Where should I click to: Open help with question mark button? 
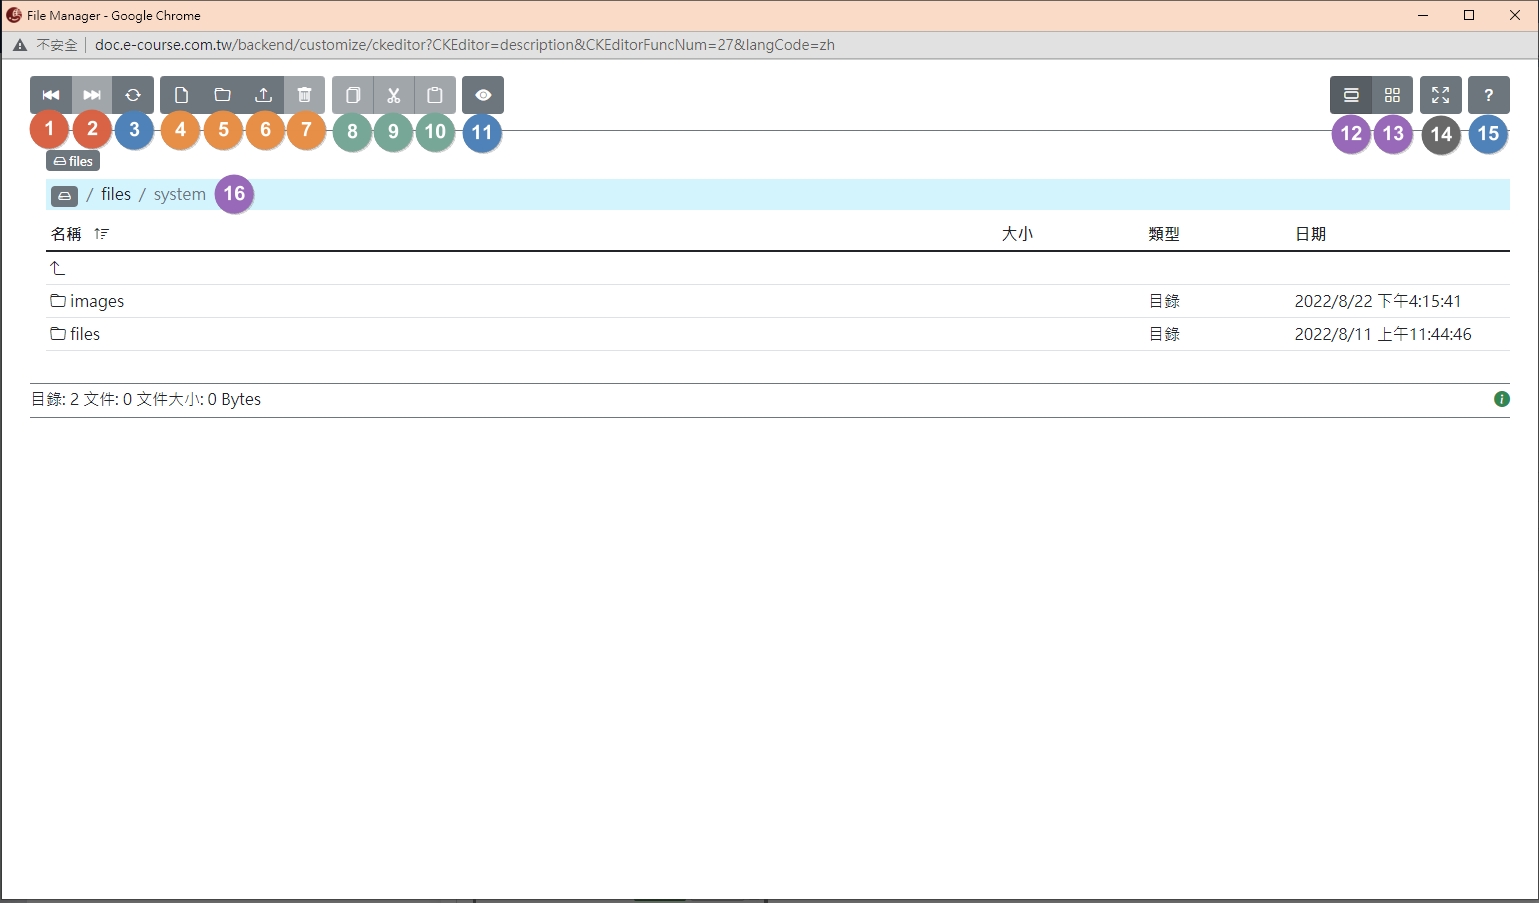(x=1488, y=95)
